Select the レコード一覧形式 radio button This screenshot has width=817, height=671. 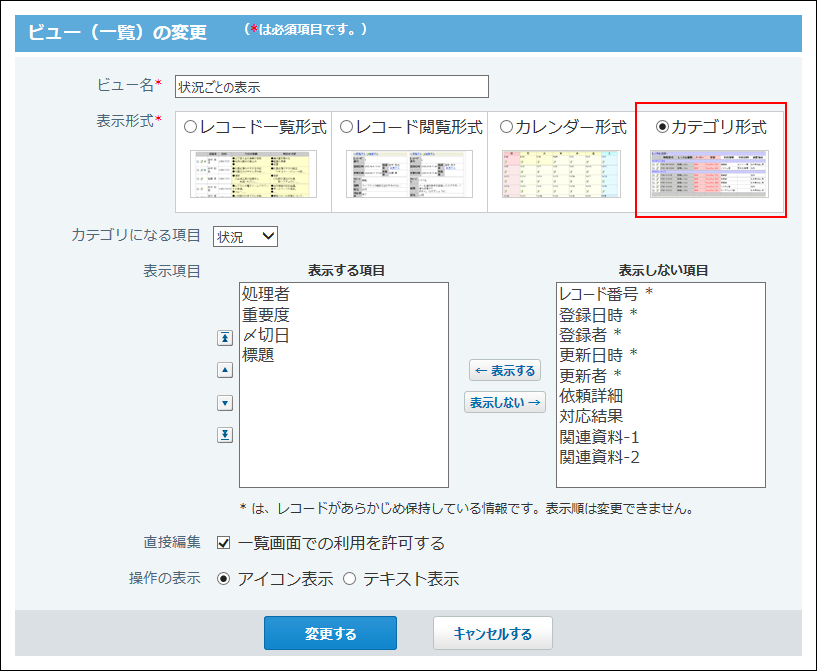(x=190, y=127)
